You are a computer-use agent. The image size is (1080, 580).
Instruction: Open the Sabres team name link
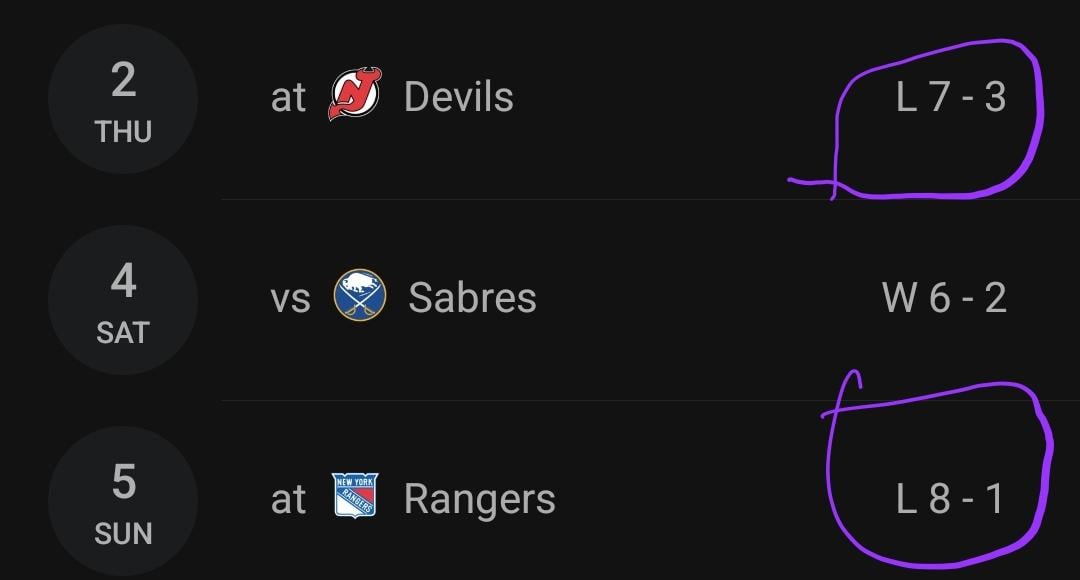(472, 298)
